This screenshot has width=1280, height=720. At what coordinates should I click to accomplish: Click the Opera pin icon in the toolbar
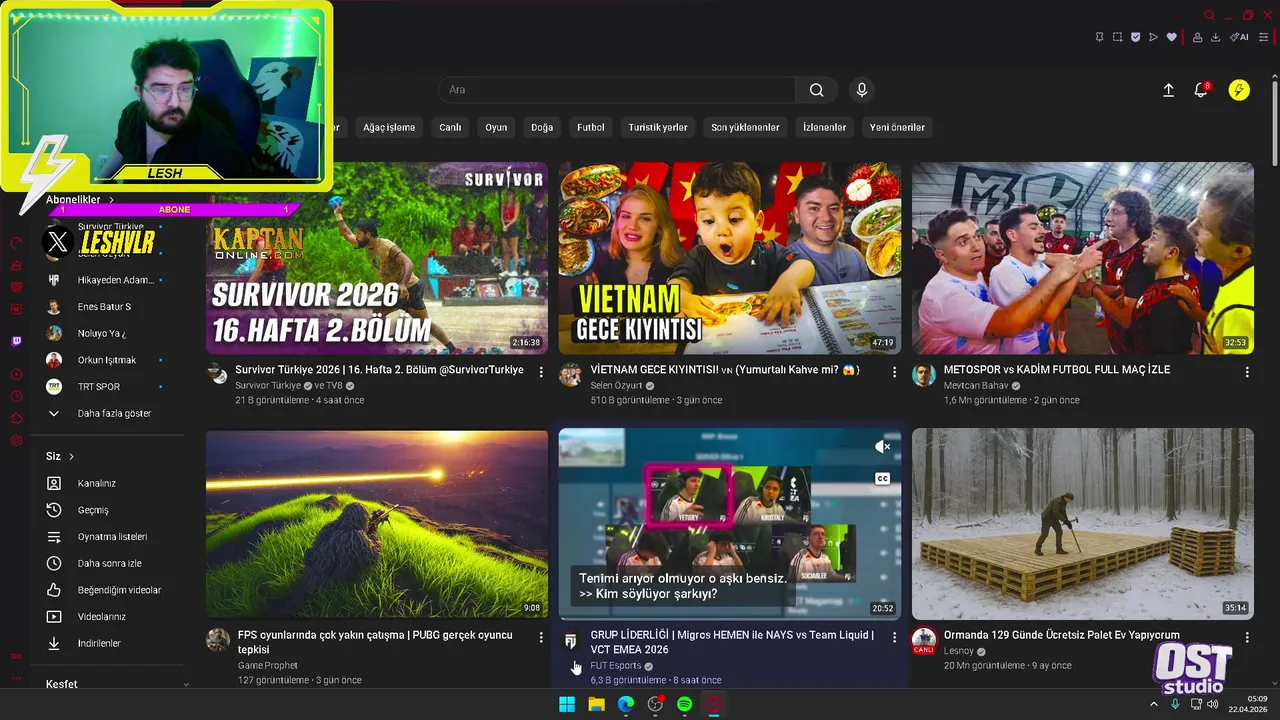[1099, 37]
